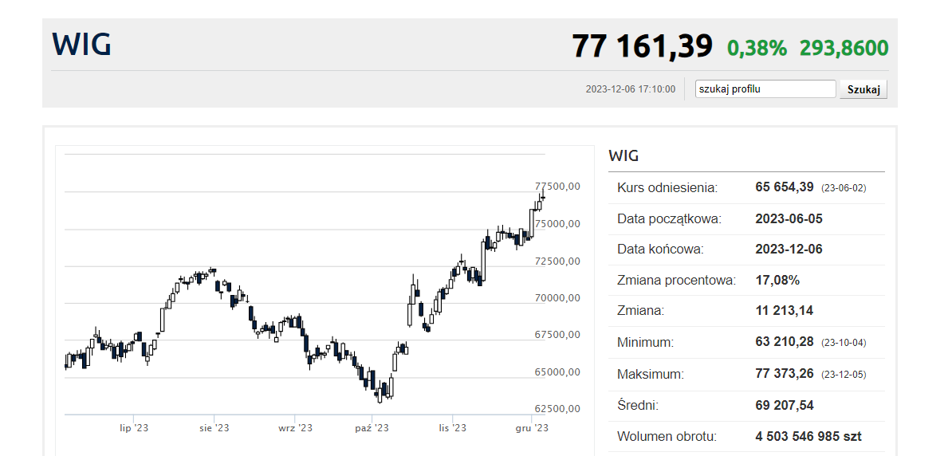Click the 'sie '23' date axis marker
The width and height of the screenshot is (948, 456).
pos(214,427)
